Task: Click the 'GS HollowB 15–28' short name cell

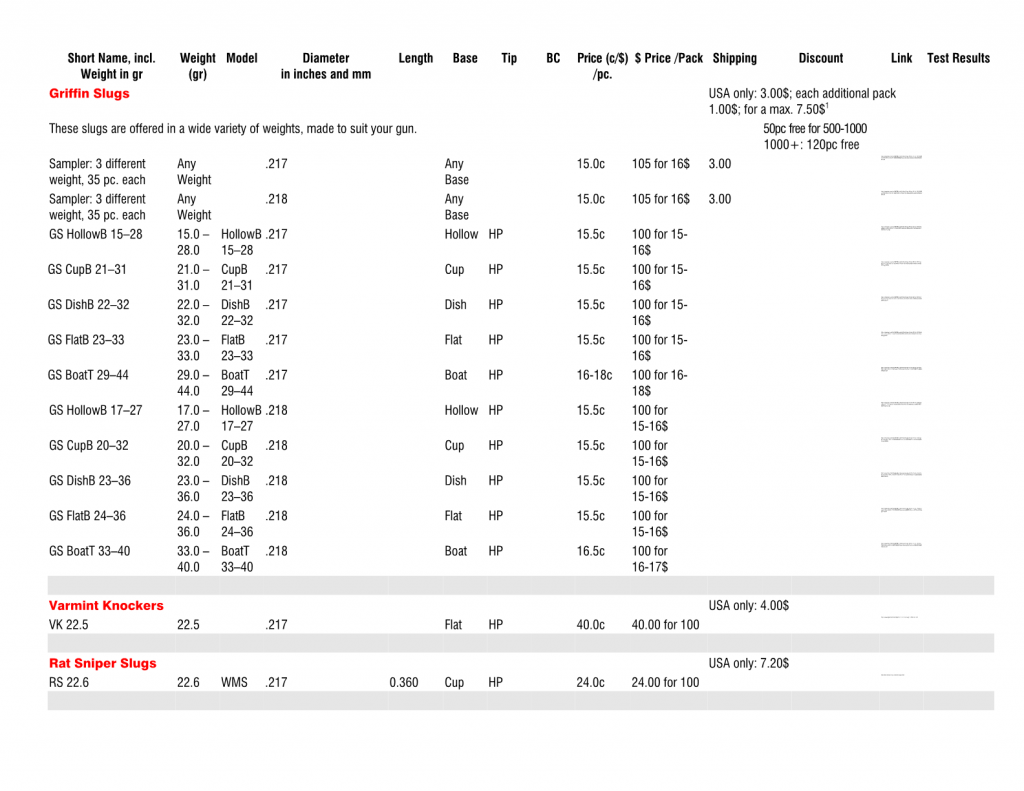Action: (x=95, y=234)
